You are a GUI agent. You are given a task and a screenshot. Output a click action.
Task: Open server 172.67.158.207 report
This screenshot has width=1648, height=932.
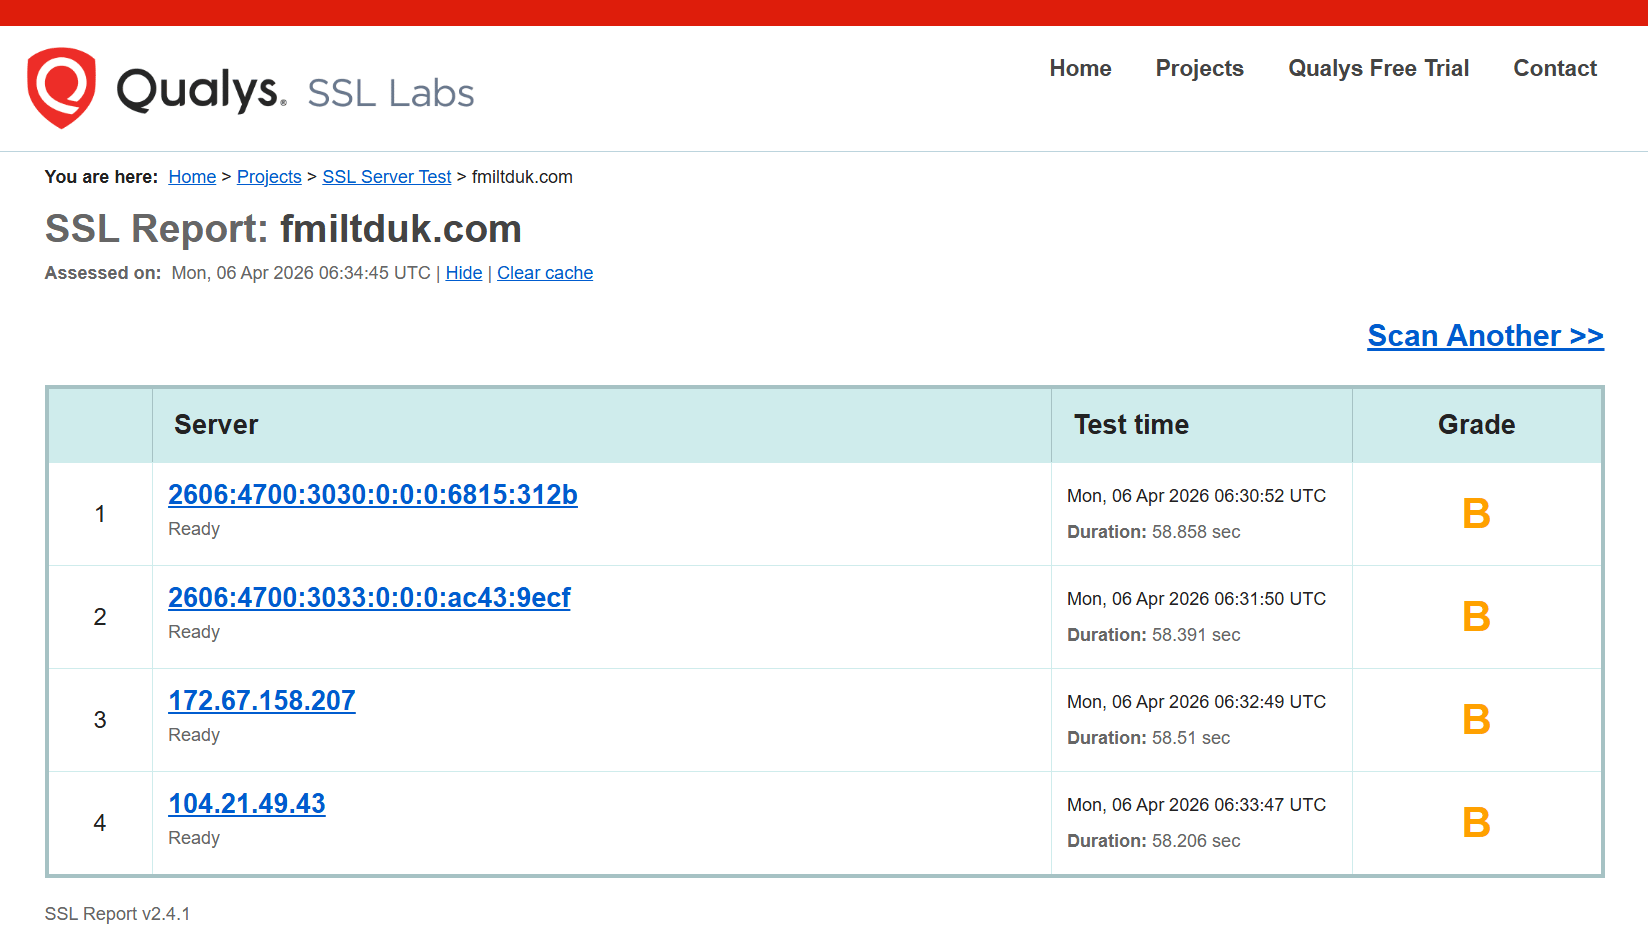pyautogui.click(x=262, y=701)
